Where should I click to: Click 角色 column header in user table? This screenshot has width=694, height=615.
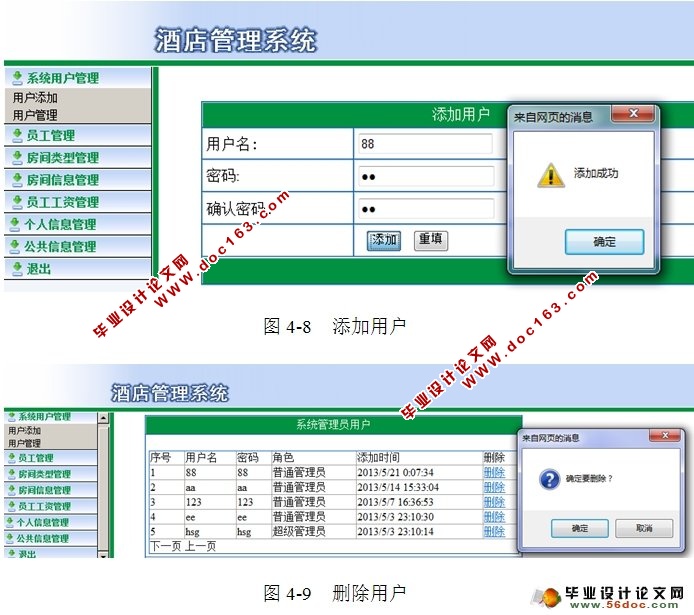click(x=283, y=457)
